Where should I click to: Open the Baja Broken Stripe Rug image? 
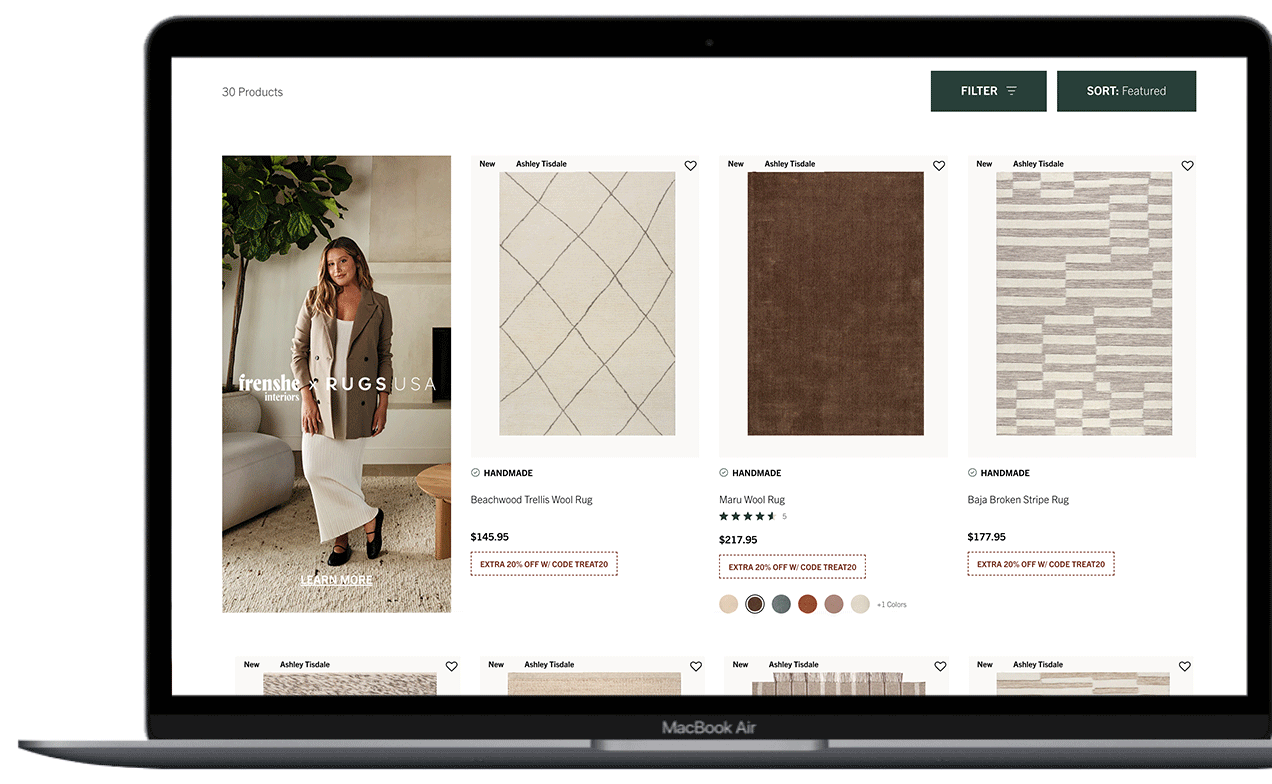[x=1084, y=304]
